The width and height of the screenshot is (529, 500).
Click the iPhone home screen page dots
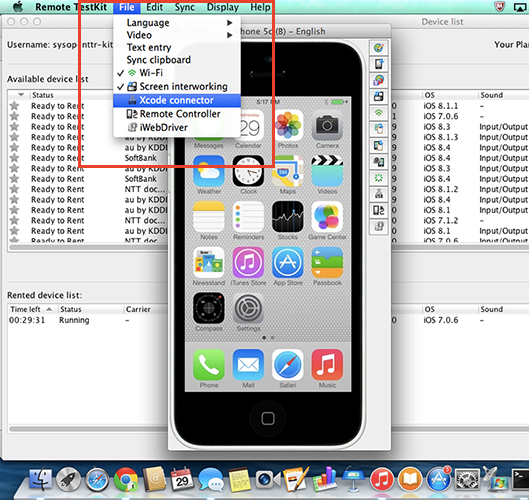268,337
